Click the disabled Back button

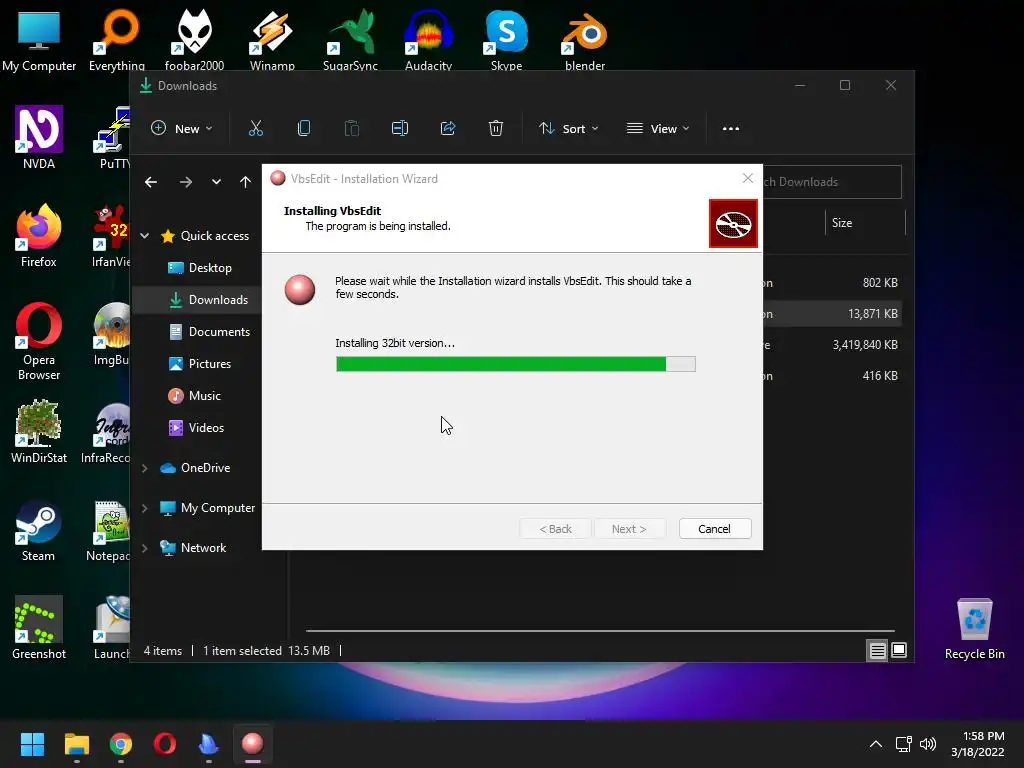point(555,529)
